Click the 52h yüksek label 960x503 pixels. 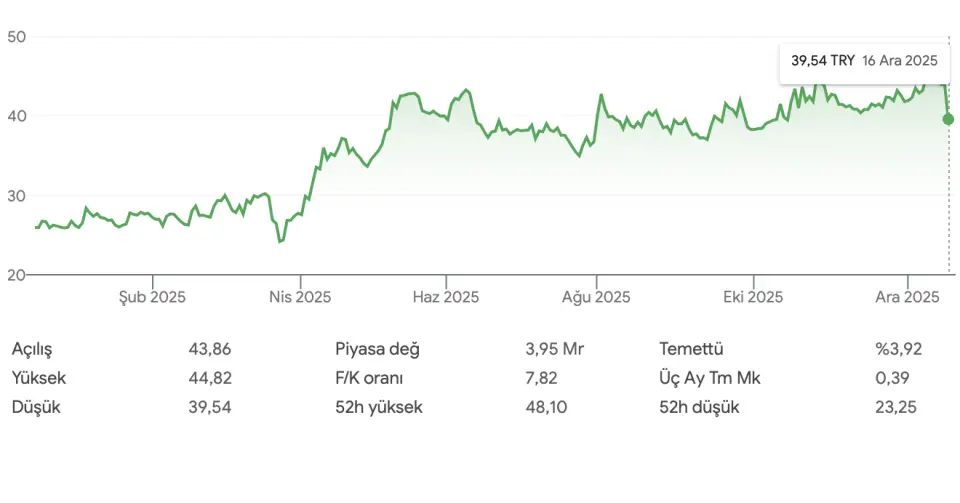point(379,407)
